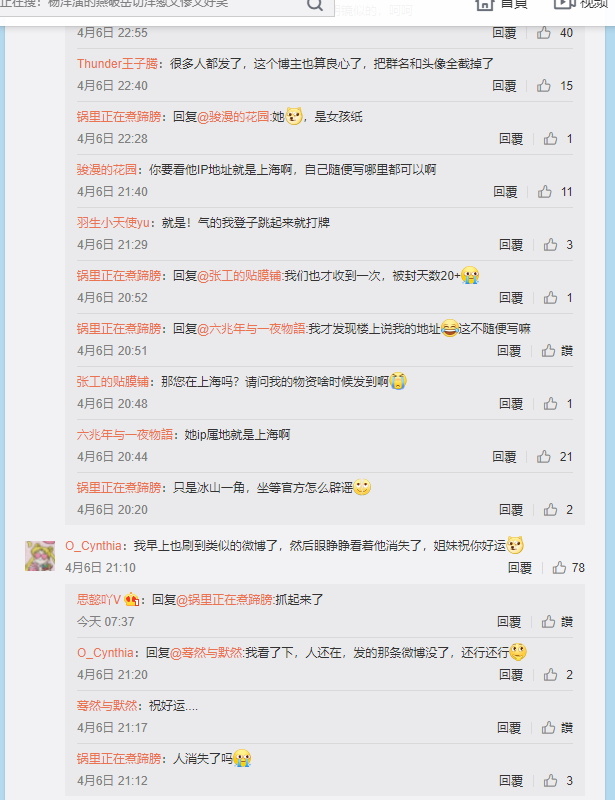Open the @张工的贴膜铺 mention link
The width and height of the screenshot is (615, 800).
point(239,276)
